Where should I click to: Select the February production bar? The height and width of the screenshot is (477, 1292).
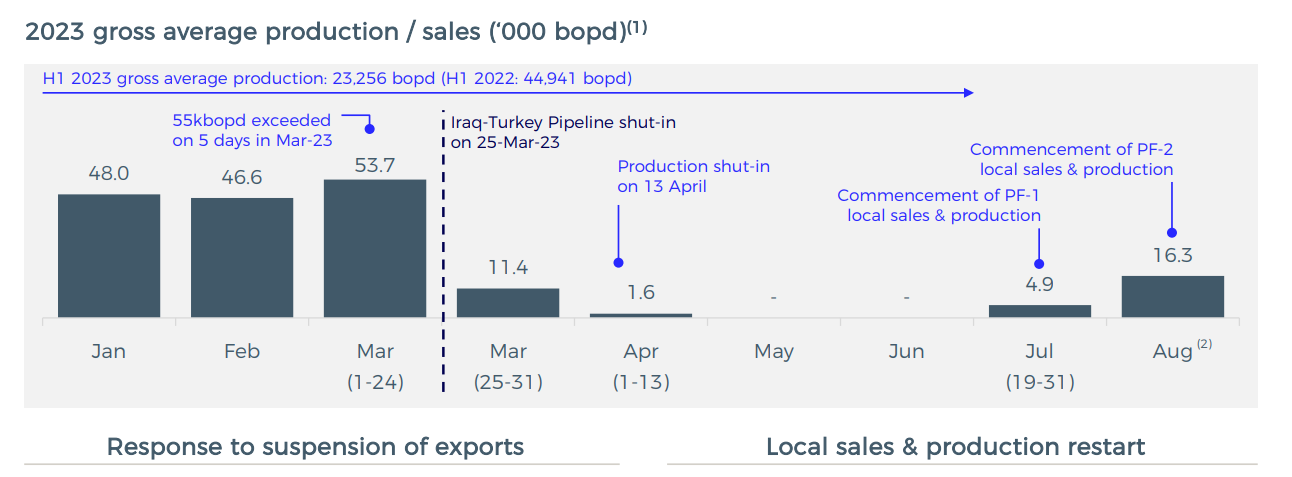(242, 257)
